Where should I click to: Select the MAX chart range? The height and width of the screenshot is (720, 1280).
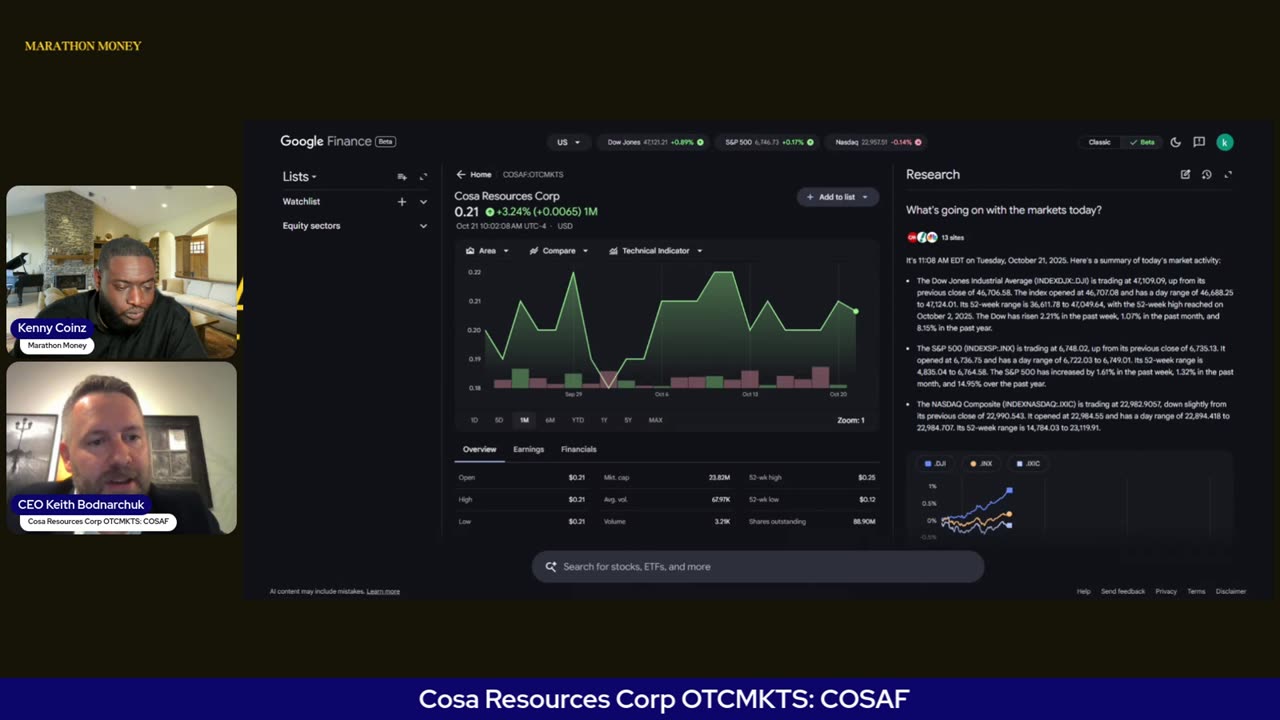656,420
